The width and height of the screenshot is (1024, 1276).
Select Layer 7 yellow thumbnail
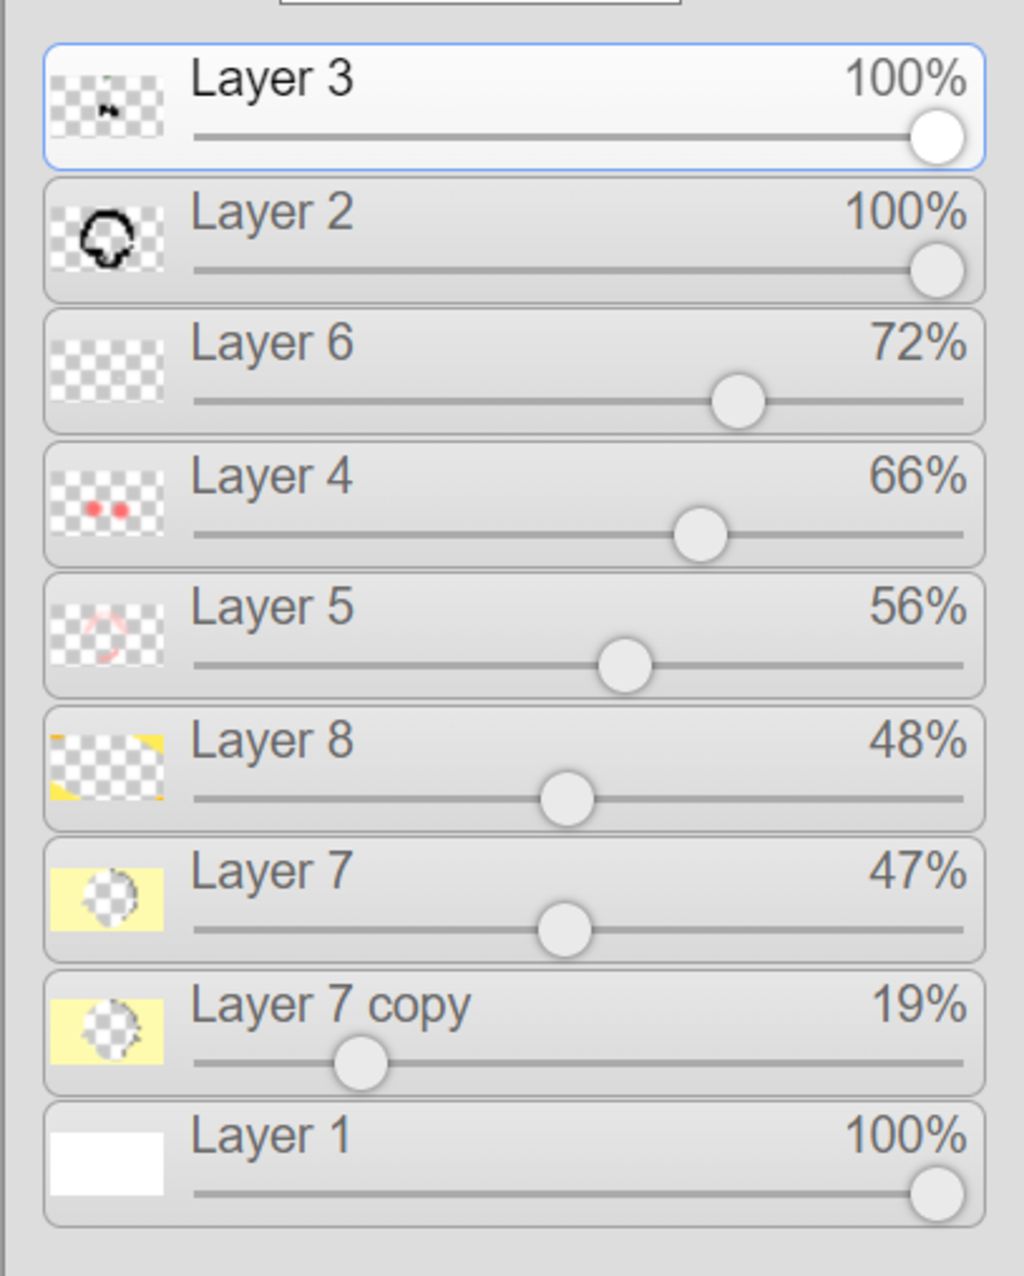(x=107, y=899)
